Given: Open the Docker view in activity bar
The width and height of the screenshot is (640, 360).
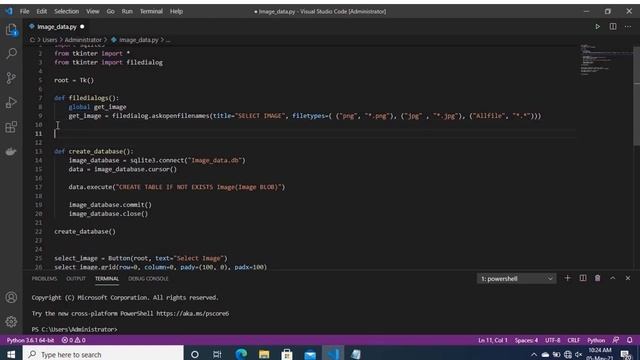Looking at the screenshot, I should [x=11, y=151].
